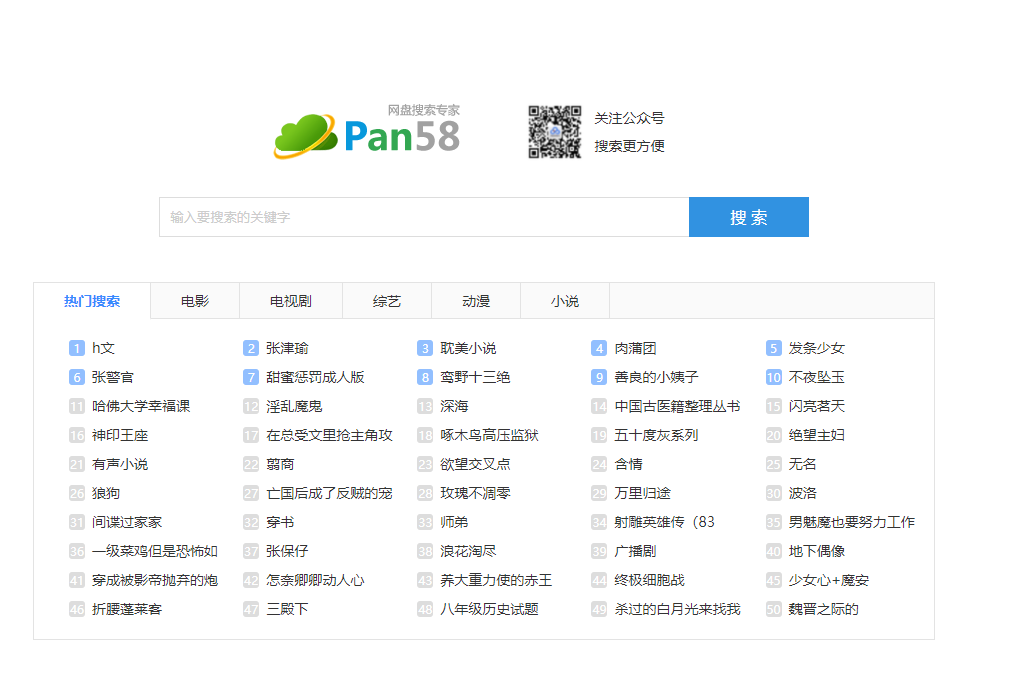
Task: Switch to the 电影 tab
Action: pos(195,301)
